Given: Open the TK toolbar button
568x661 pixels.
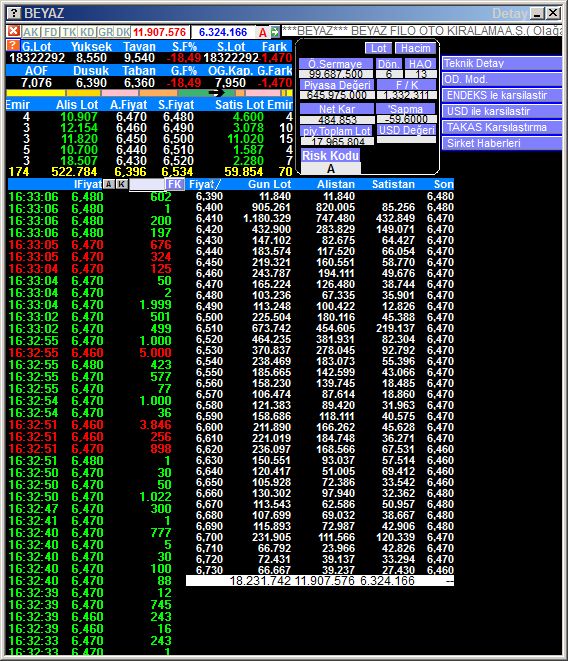Looking at the screenshot, I should click(69, 32).
